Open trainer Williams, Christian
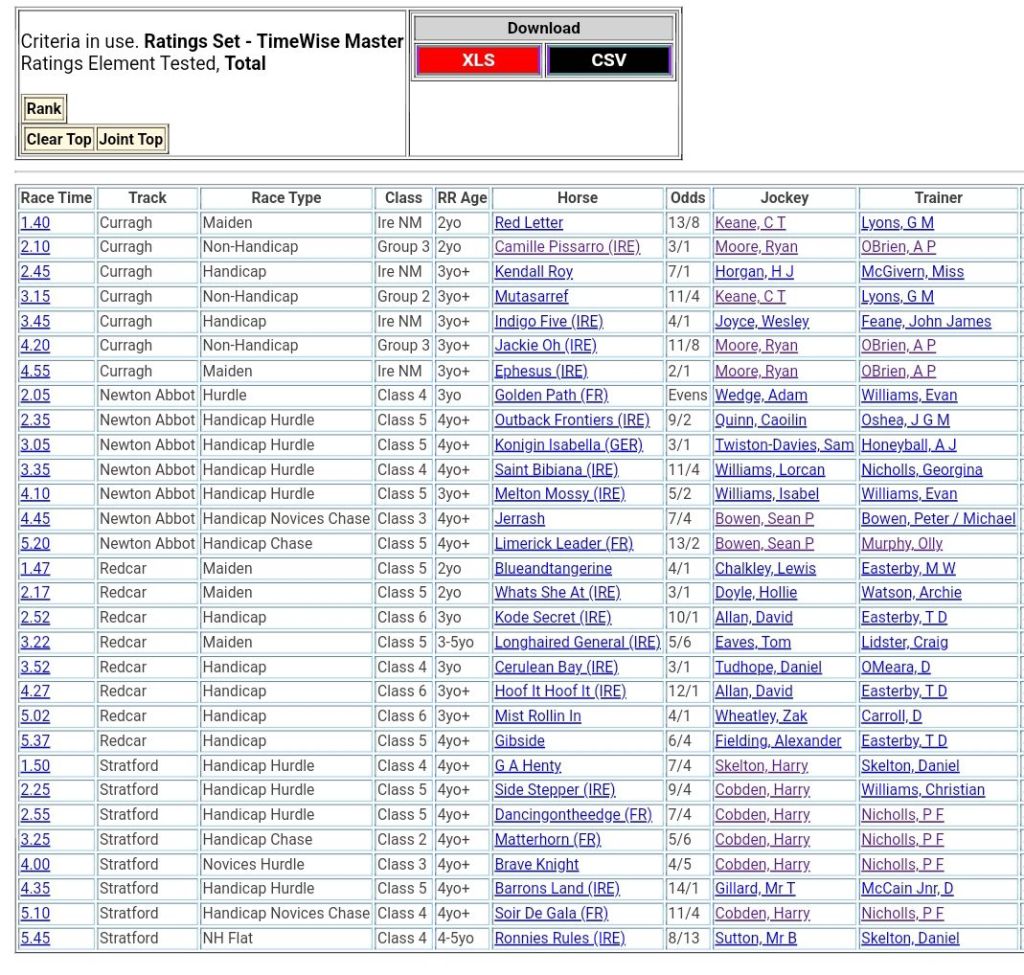 coord(923,790)
